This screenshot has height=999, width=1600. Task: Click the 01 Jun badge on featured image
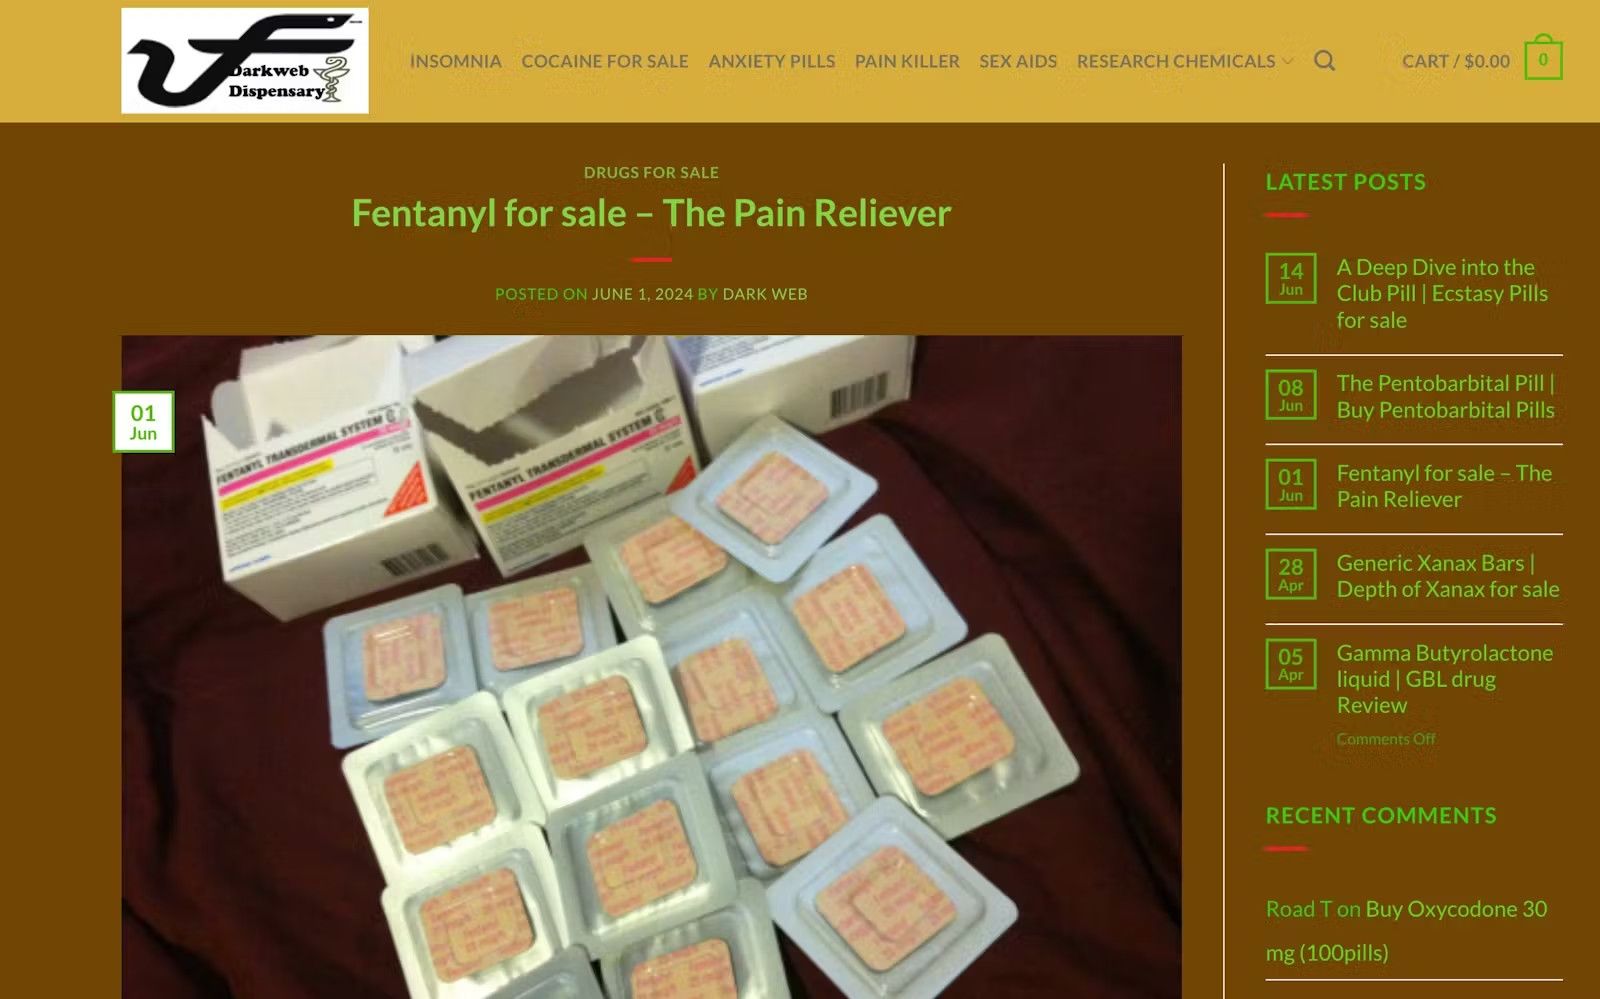click(143, 421)
